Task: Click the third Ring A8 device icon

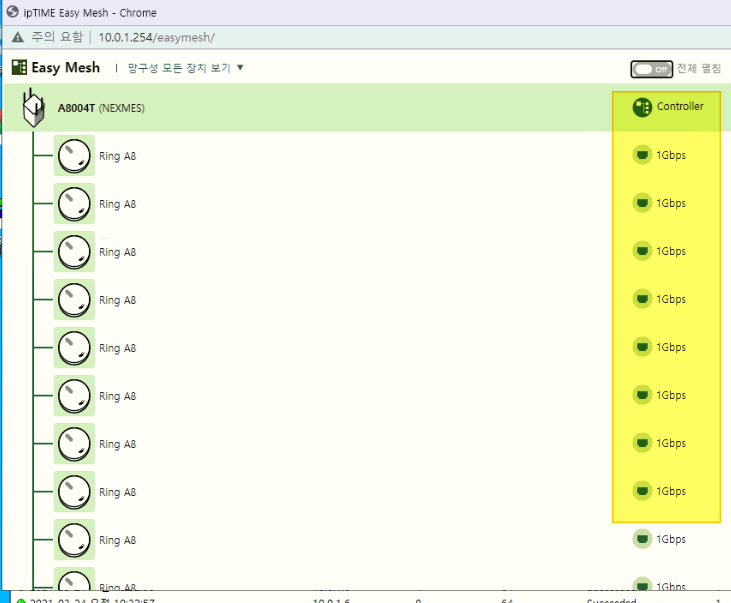Action: (74, 252)
